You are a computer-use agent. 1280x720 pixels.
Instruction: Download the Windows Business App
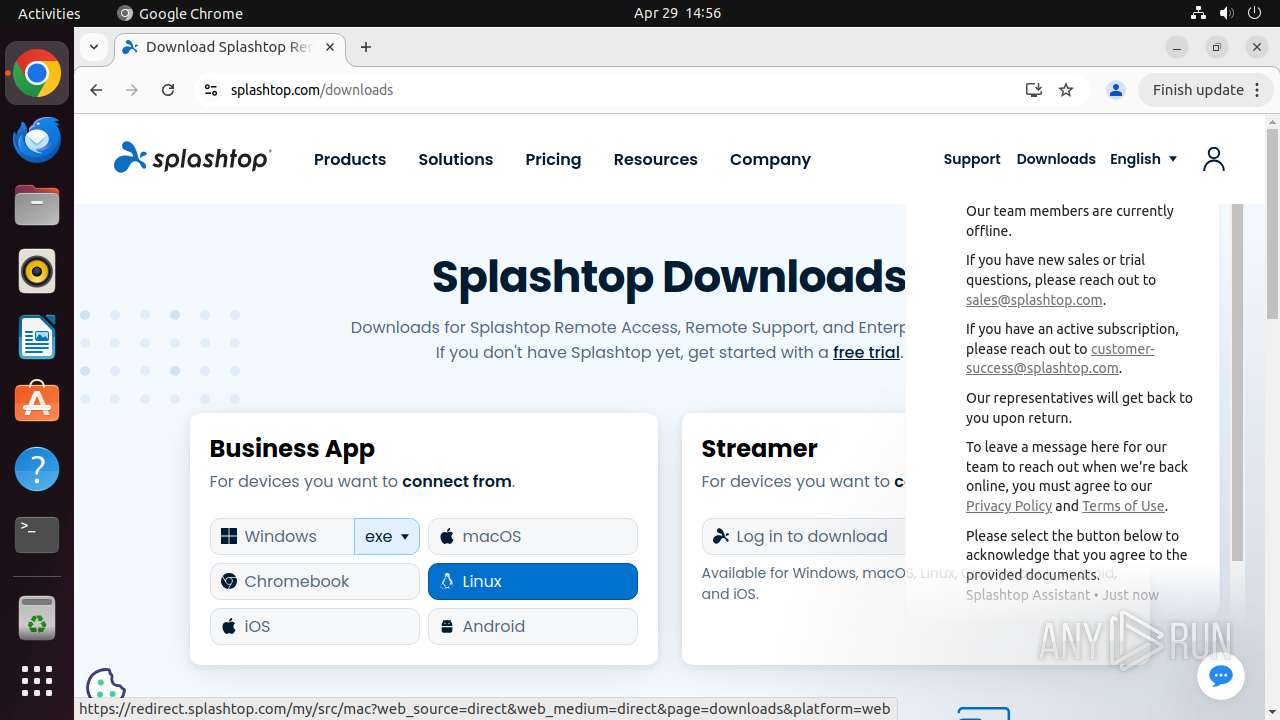(x=282, y=536)
